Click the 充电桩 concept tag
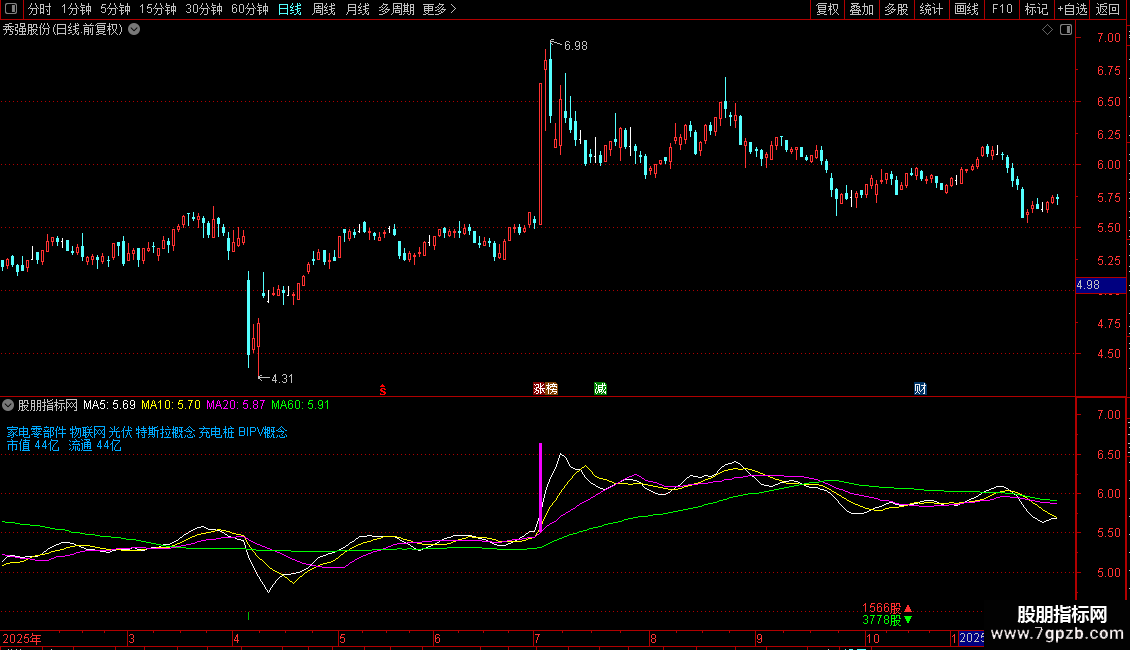 216,432
